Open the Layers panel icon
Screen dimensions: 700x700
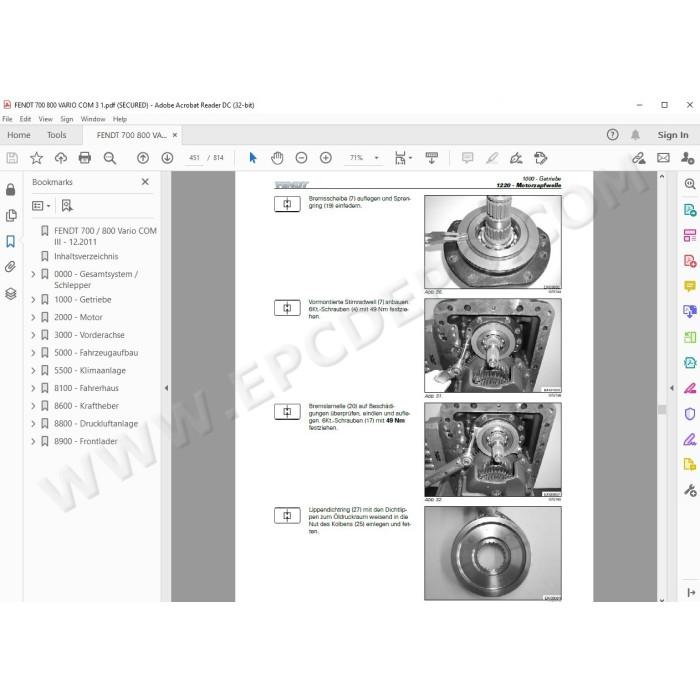coord(11,293)
